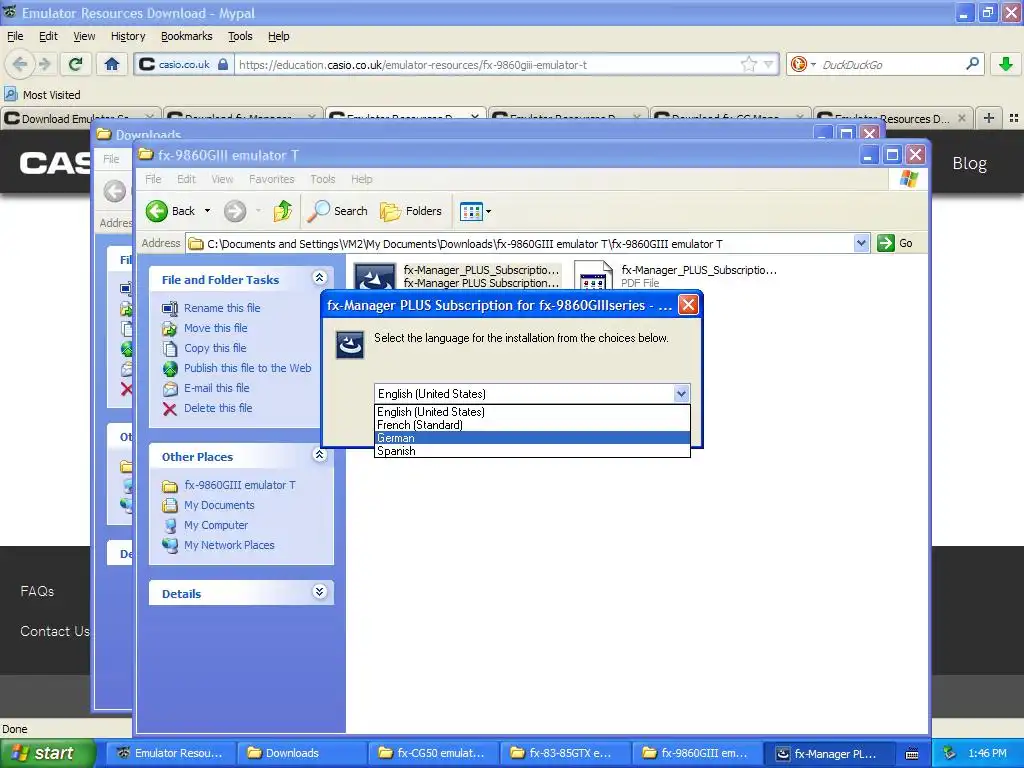The image size is (1024, 768).
Task: Expand the Explorer address bar dropdown
Action: point(861,243)
